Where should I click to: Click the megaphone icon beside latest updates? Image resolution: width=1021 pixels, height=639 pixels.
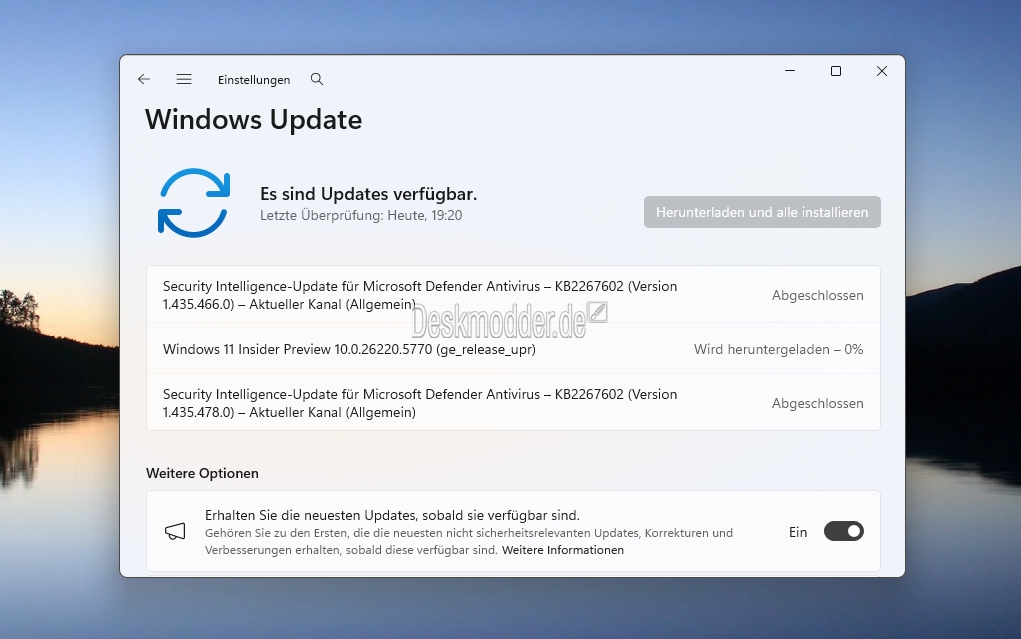pyautogui.click(x=175, y=532)
